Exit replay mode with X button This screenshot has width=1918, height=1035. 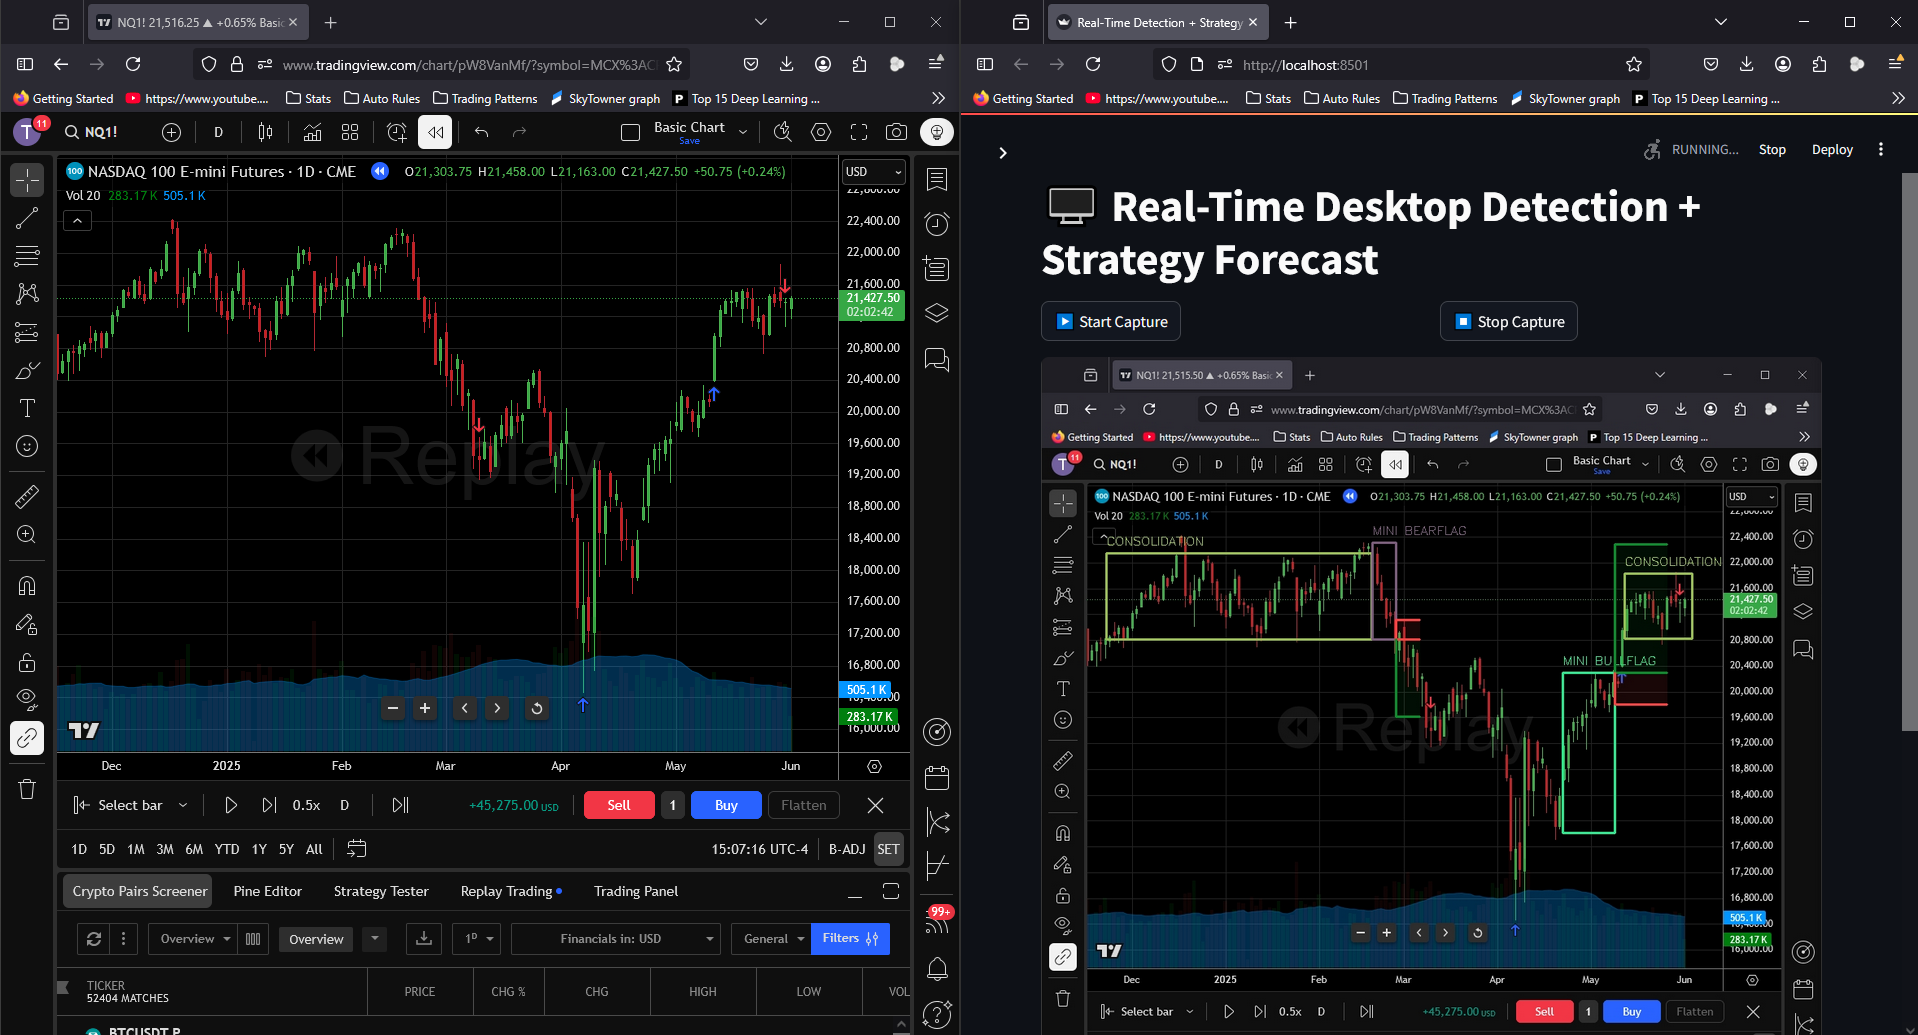pos(875,805)
